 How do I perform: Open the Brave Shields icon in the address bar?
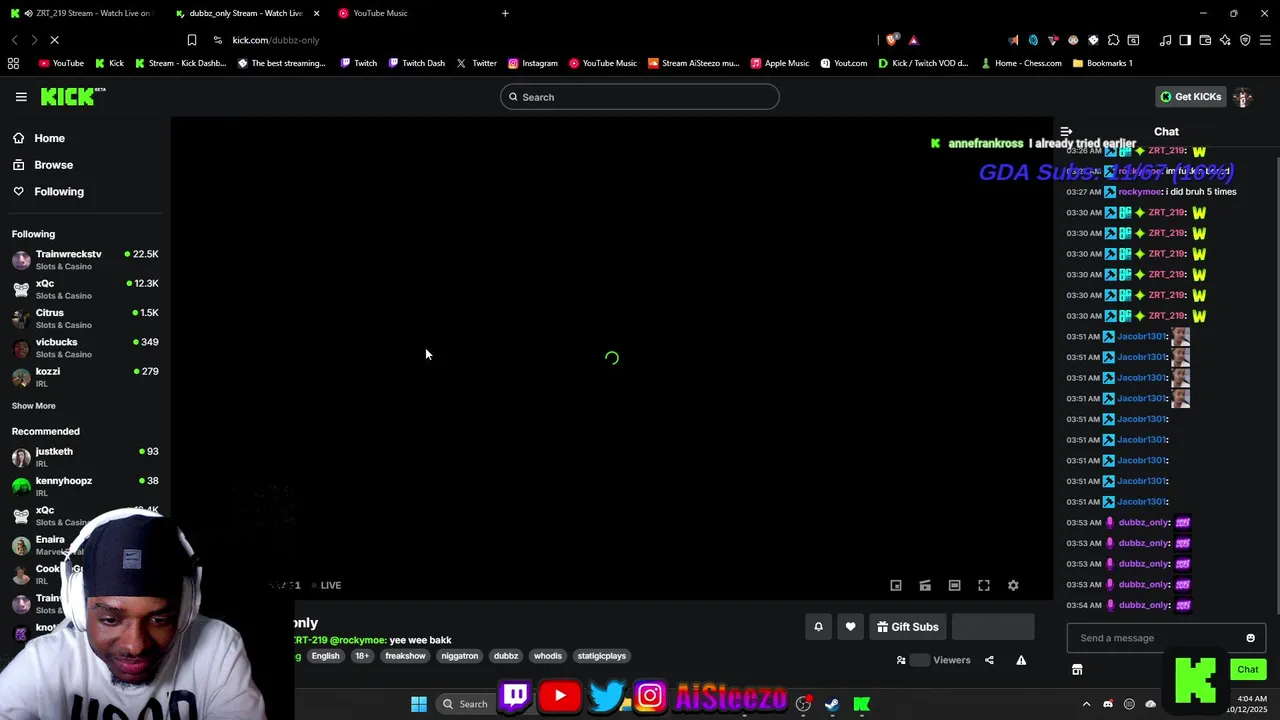[892, 40]
